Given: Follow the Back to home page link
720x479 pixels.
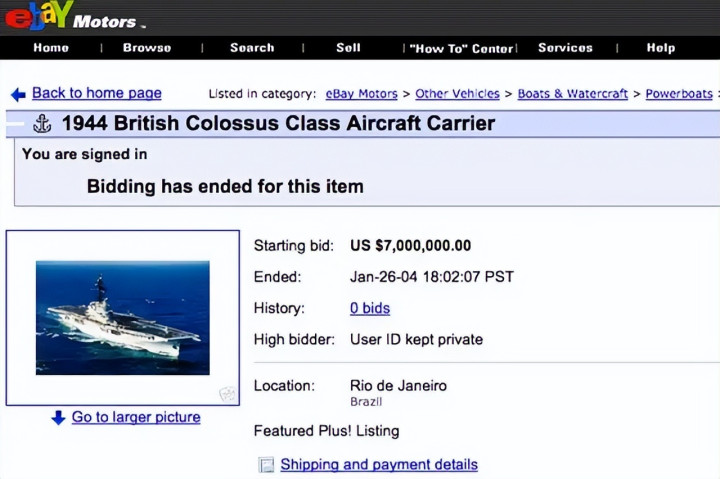Looking at the screenshot, I should click(96, 93).
